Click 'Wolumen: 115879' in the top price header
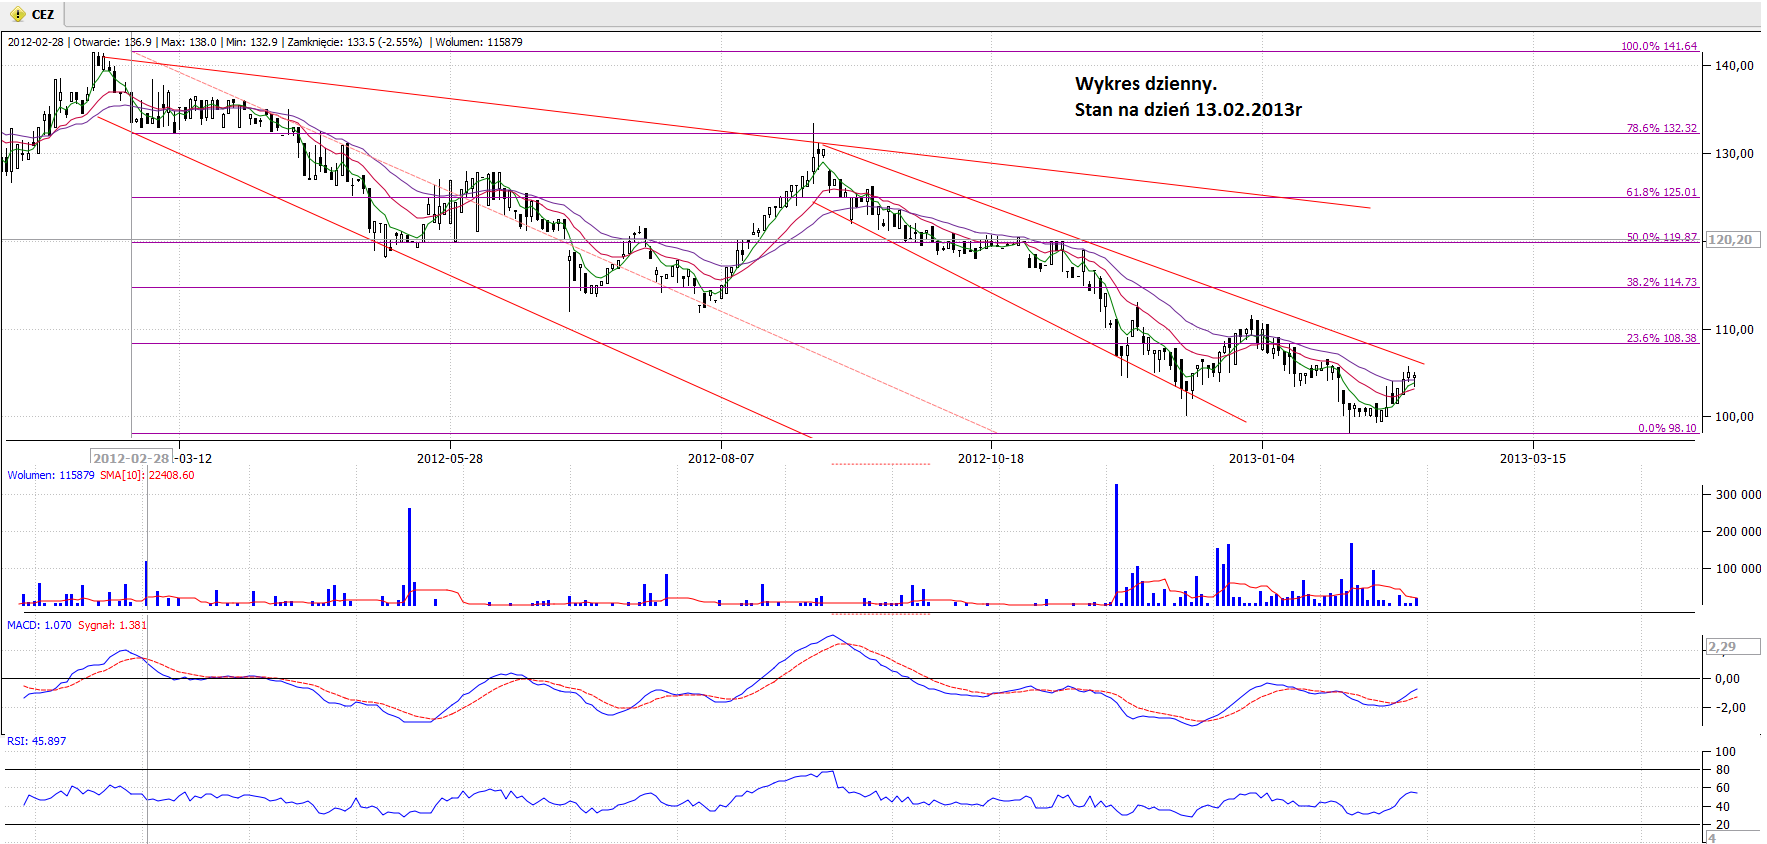 click(x=479, y=42)
